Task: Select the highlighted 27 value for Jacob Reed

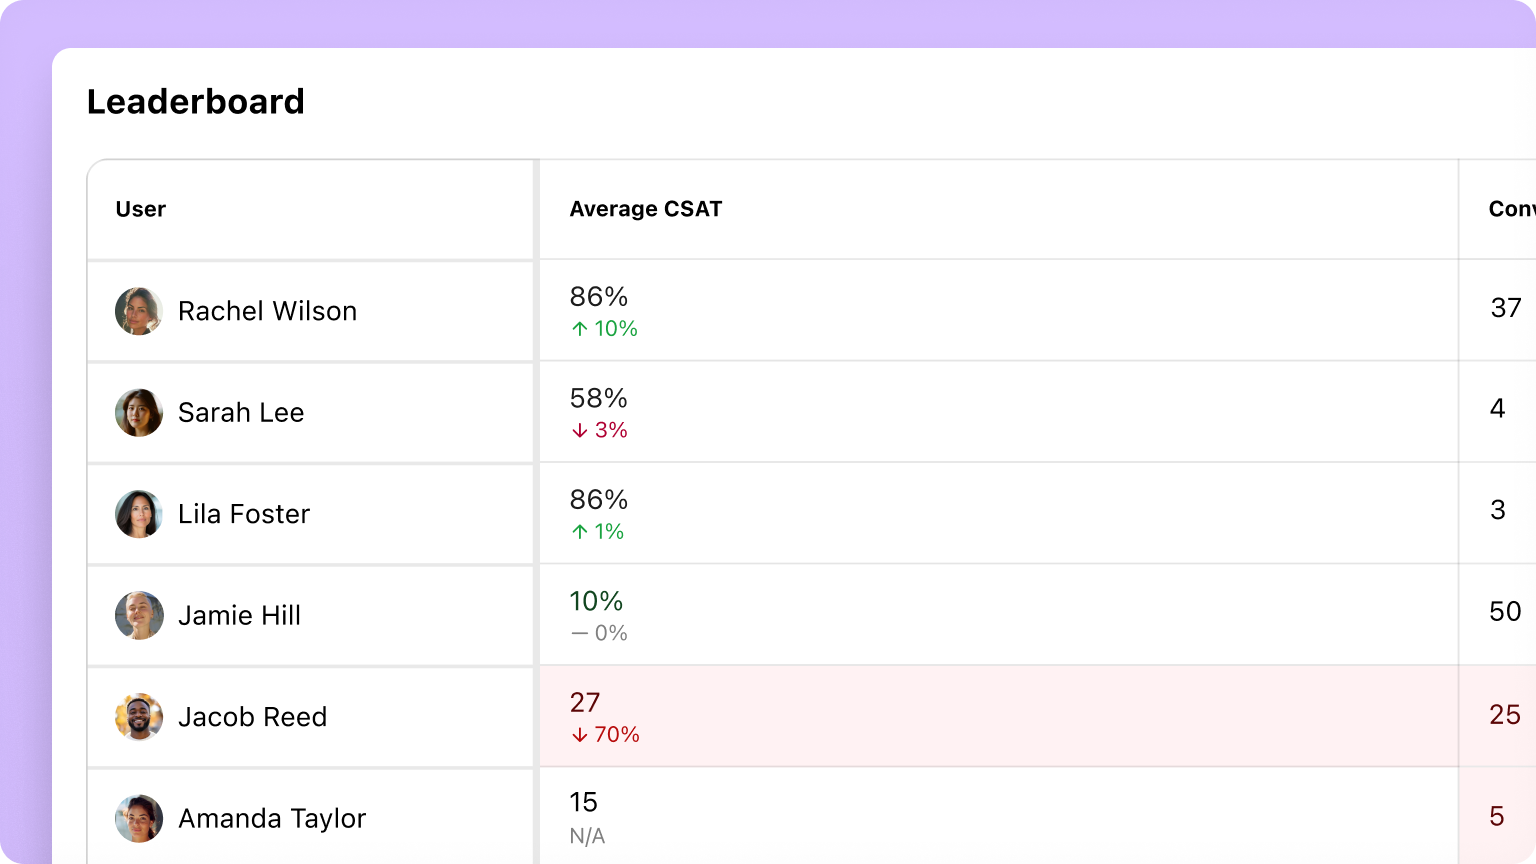Action: coord(585,703)
